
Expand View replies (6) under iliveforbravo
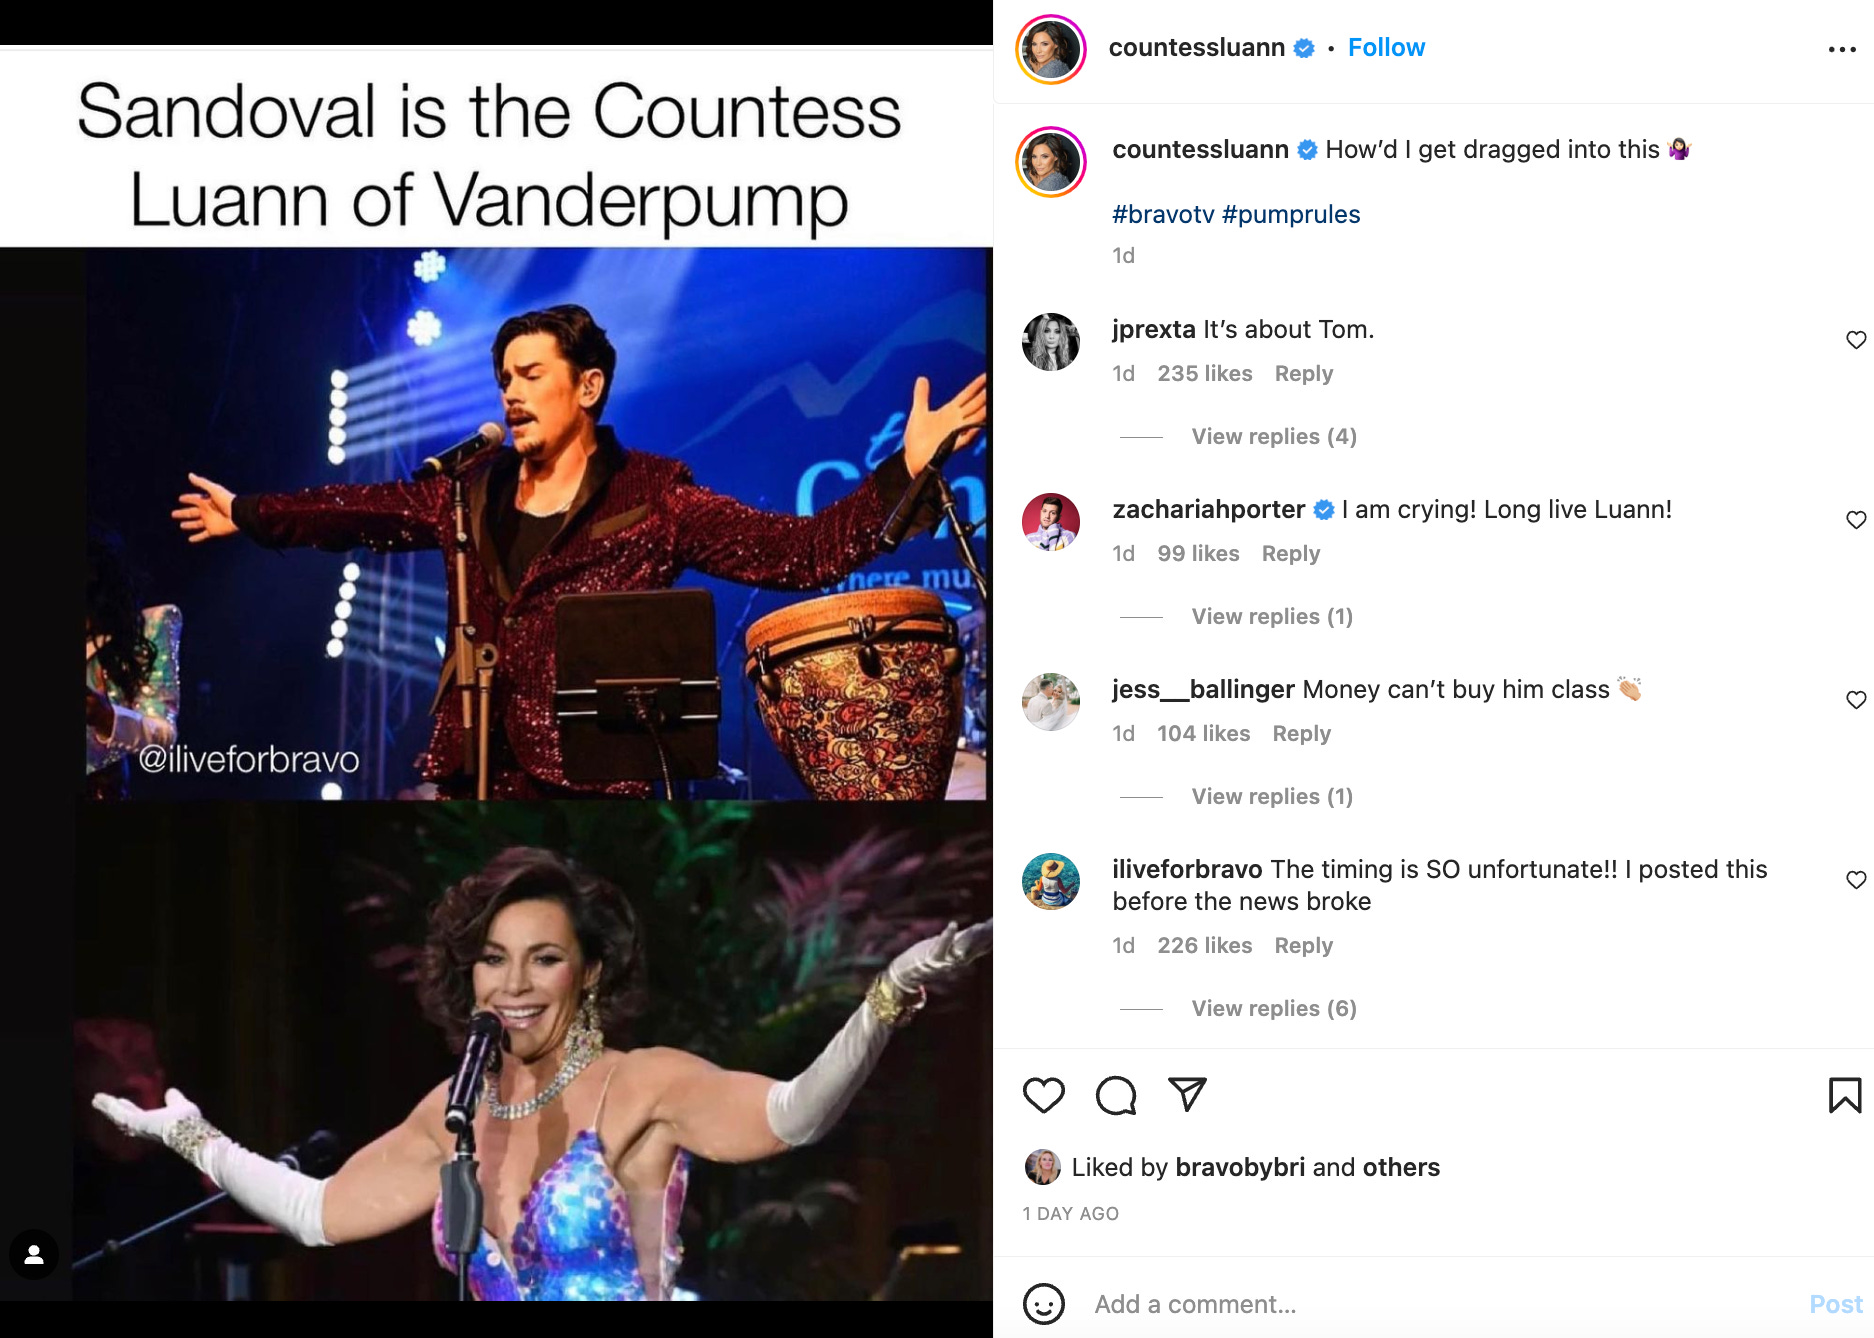click(x=1273, y=1008)
